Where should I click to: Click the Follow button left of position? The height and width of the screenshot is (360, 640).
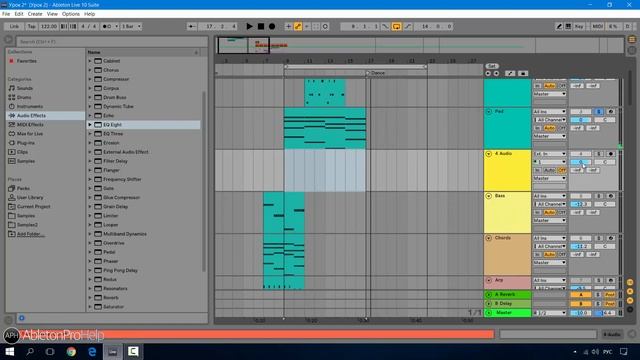192,27
